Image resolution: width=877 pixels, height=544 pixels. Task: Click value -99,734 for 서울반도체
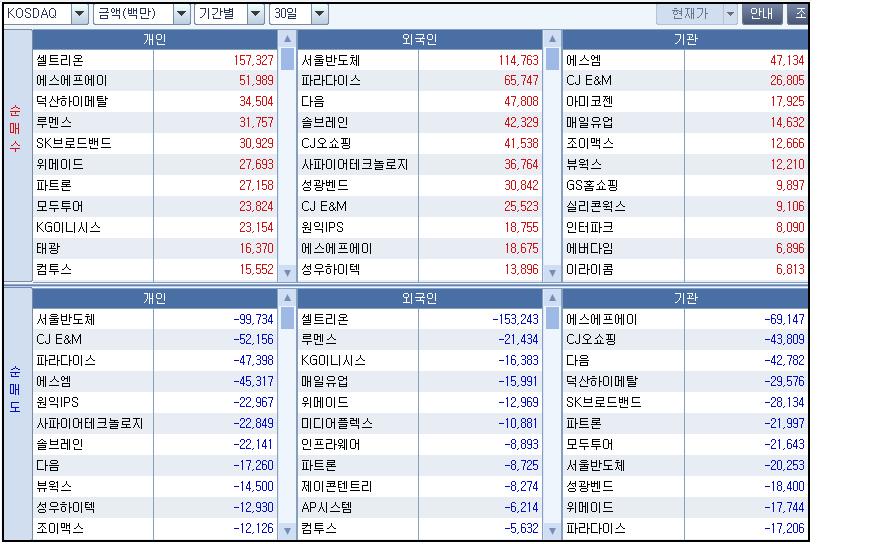[253, 319]
